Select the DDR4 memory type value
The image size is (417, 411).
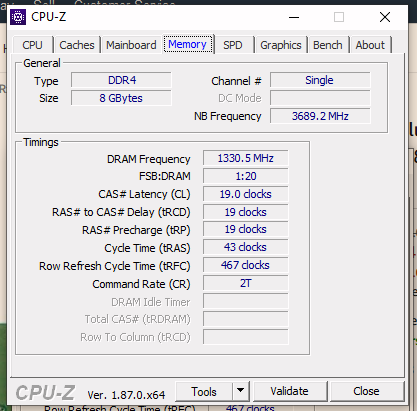click(x=121, y=80)
